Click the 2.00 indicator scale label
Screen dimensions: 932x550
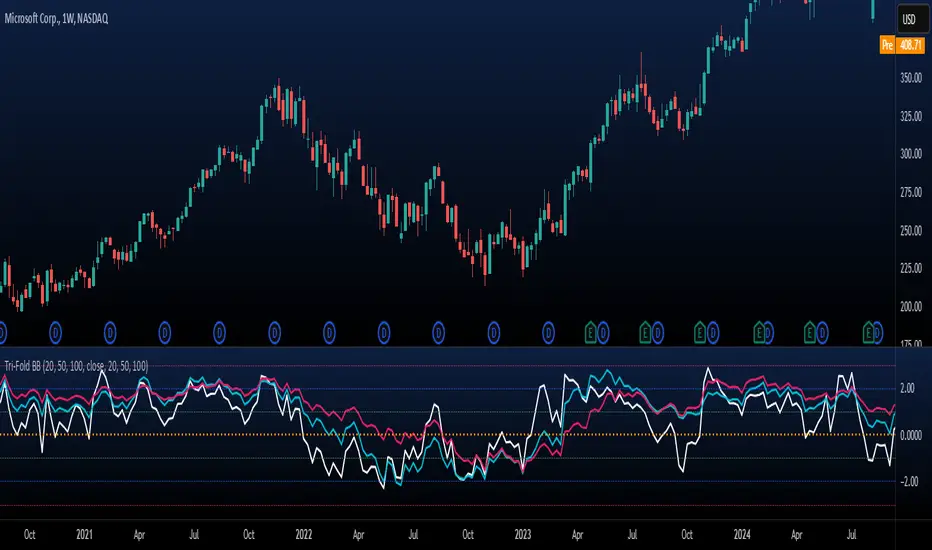tap(908, 388)
